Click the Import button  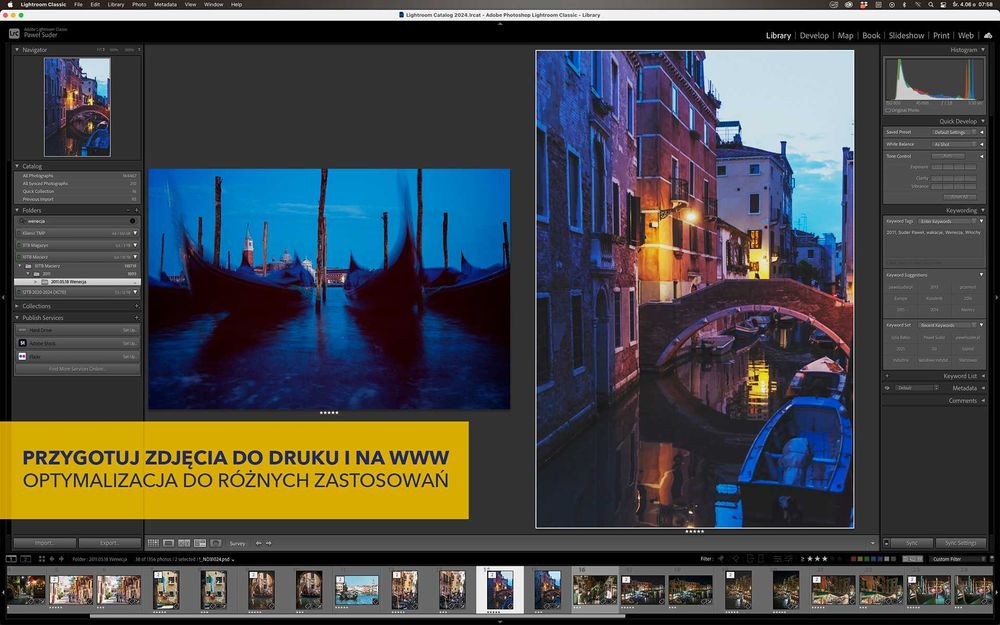pos(44,543)
